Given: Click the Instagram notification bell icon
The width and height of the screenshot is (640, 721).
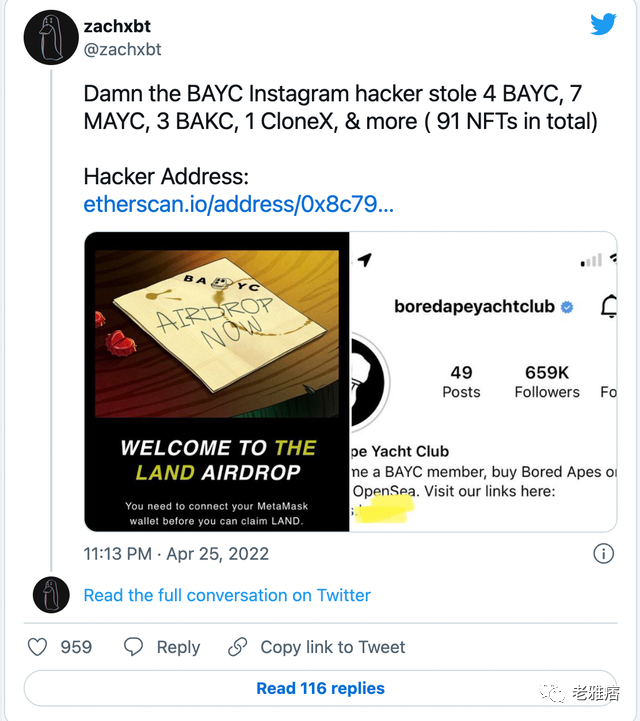Looking at the screenshot, I should click(609, 307).
